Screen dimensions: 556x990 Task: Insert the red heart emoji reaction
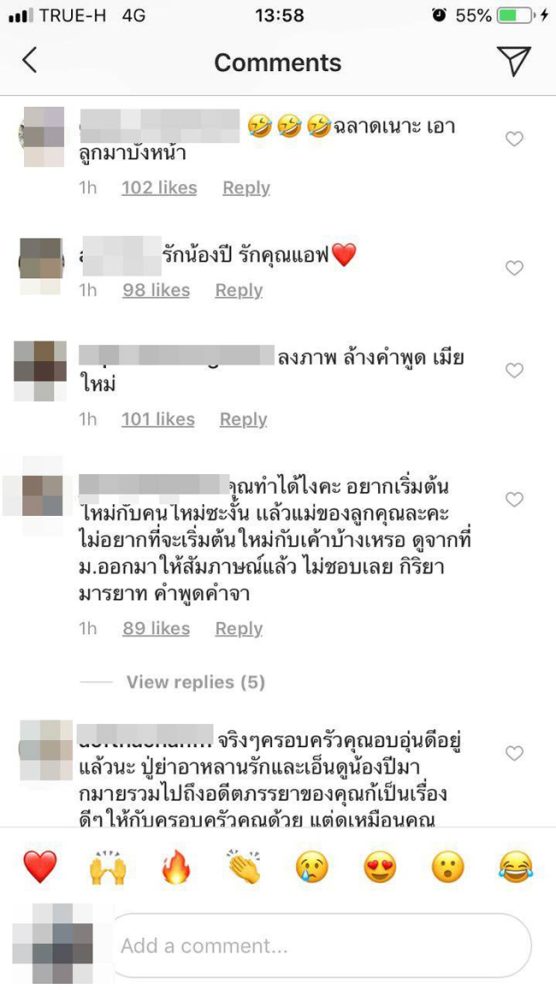click(x=40, y=866)
